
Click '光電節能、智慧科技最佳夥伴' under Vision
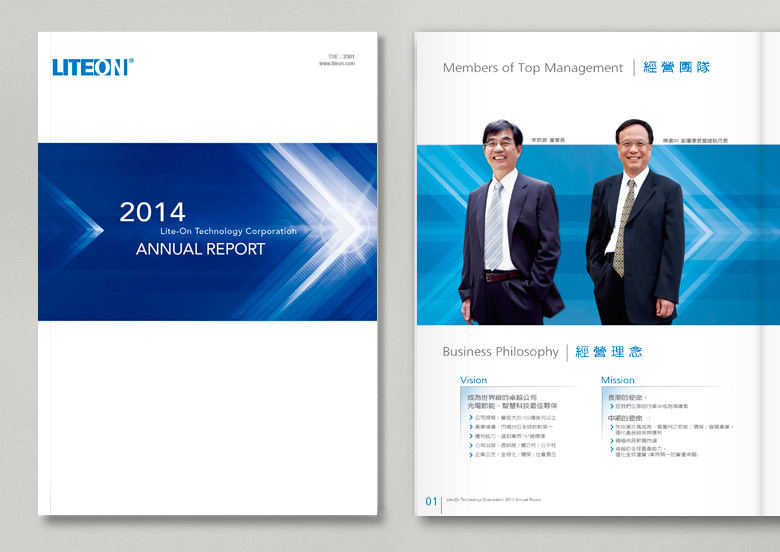pos(512,406)
